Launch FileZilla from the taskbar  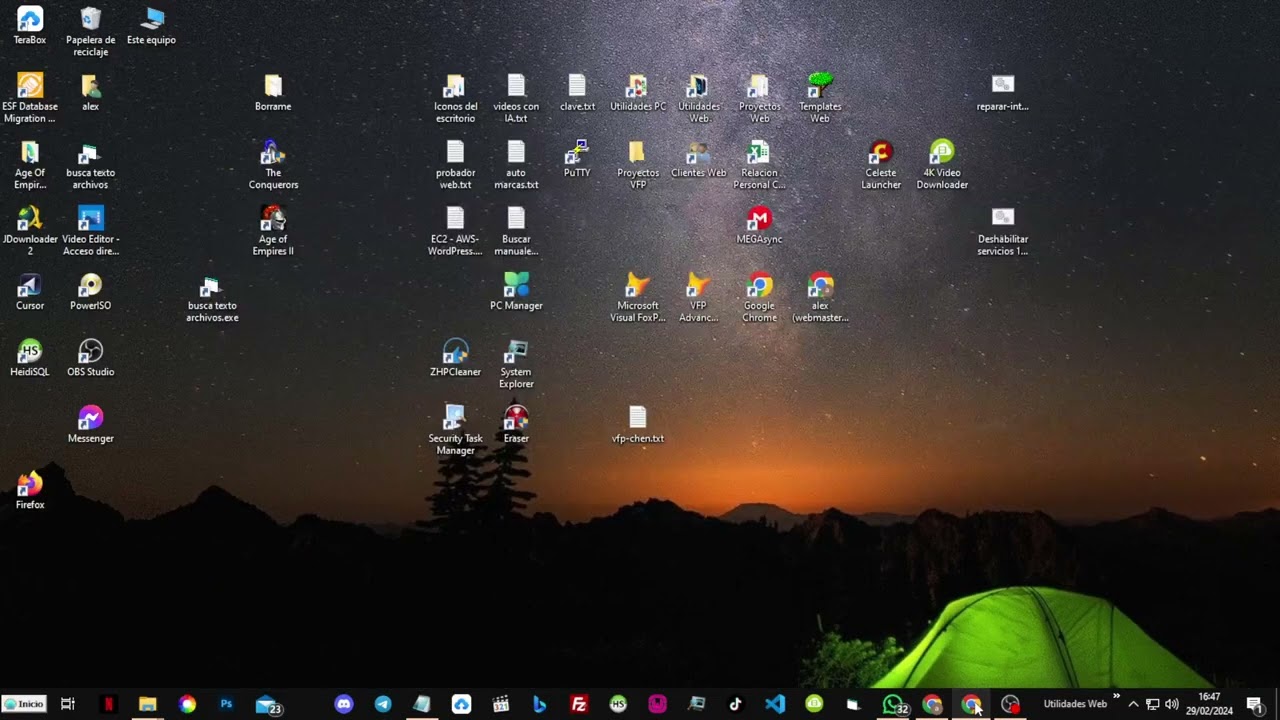pyautogui.click(x=578, y=704)
